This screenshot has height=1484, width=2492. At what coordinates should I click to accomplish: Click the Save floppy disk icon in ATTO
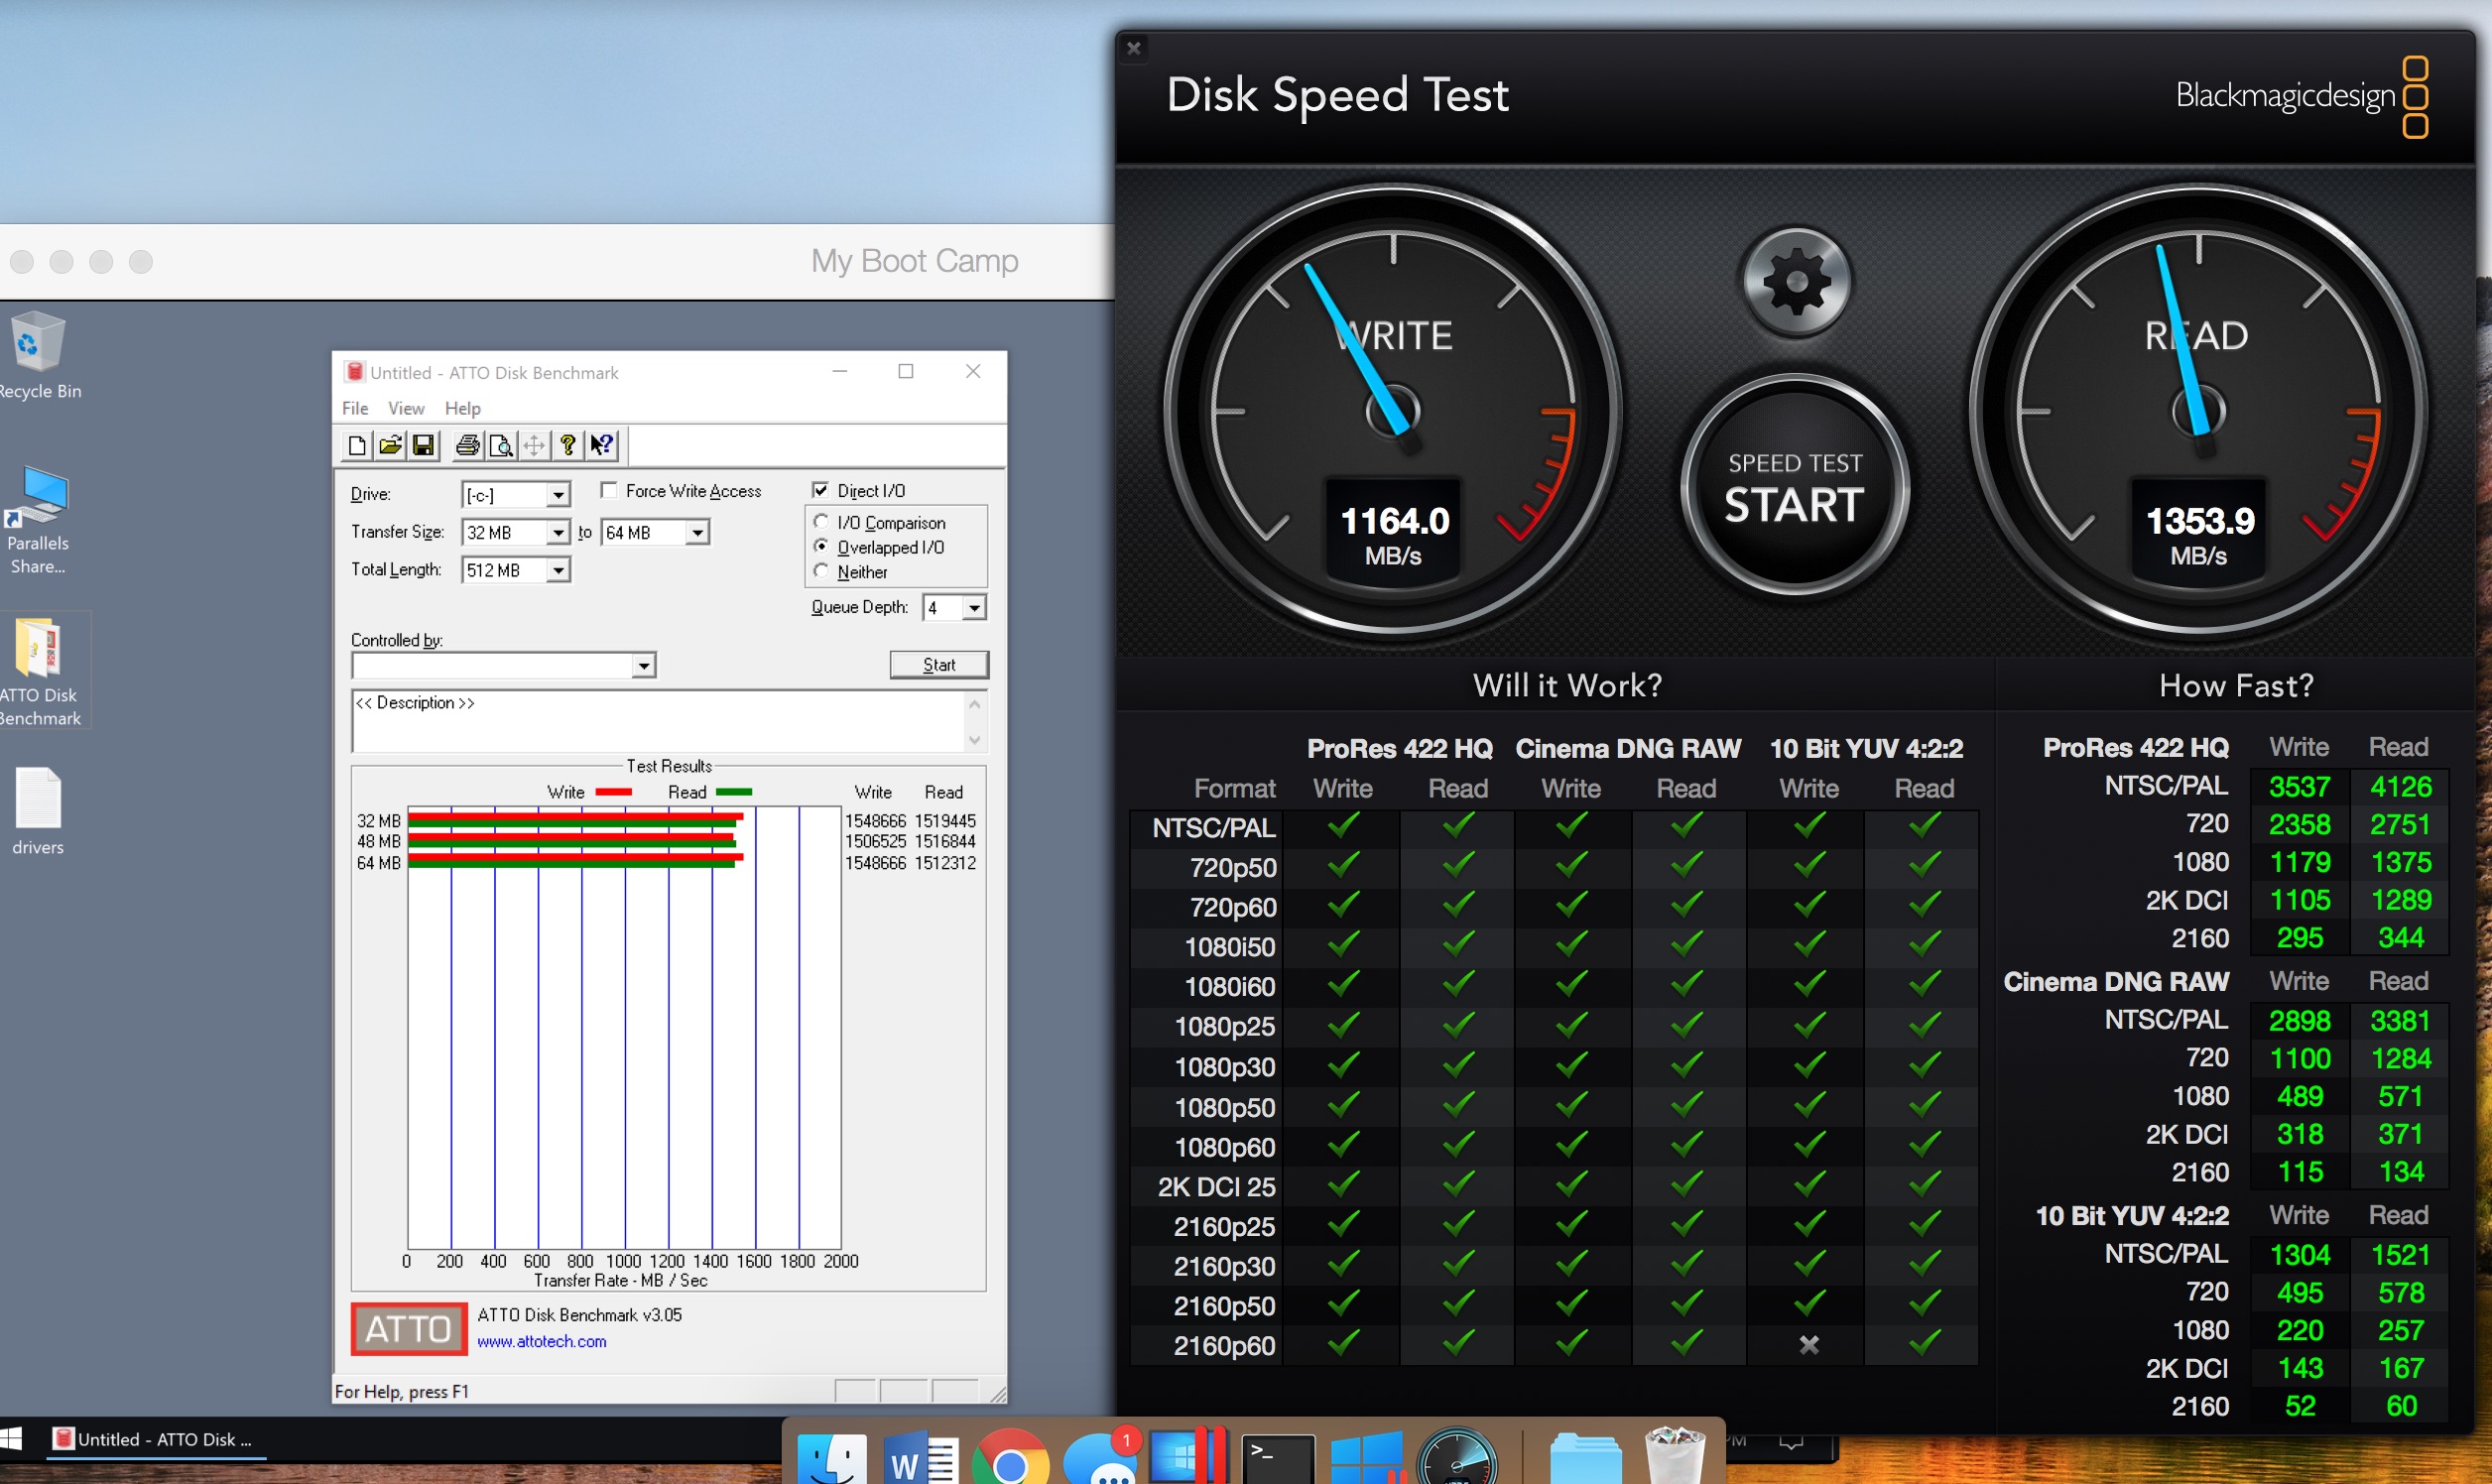423,446
